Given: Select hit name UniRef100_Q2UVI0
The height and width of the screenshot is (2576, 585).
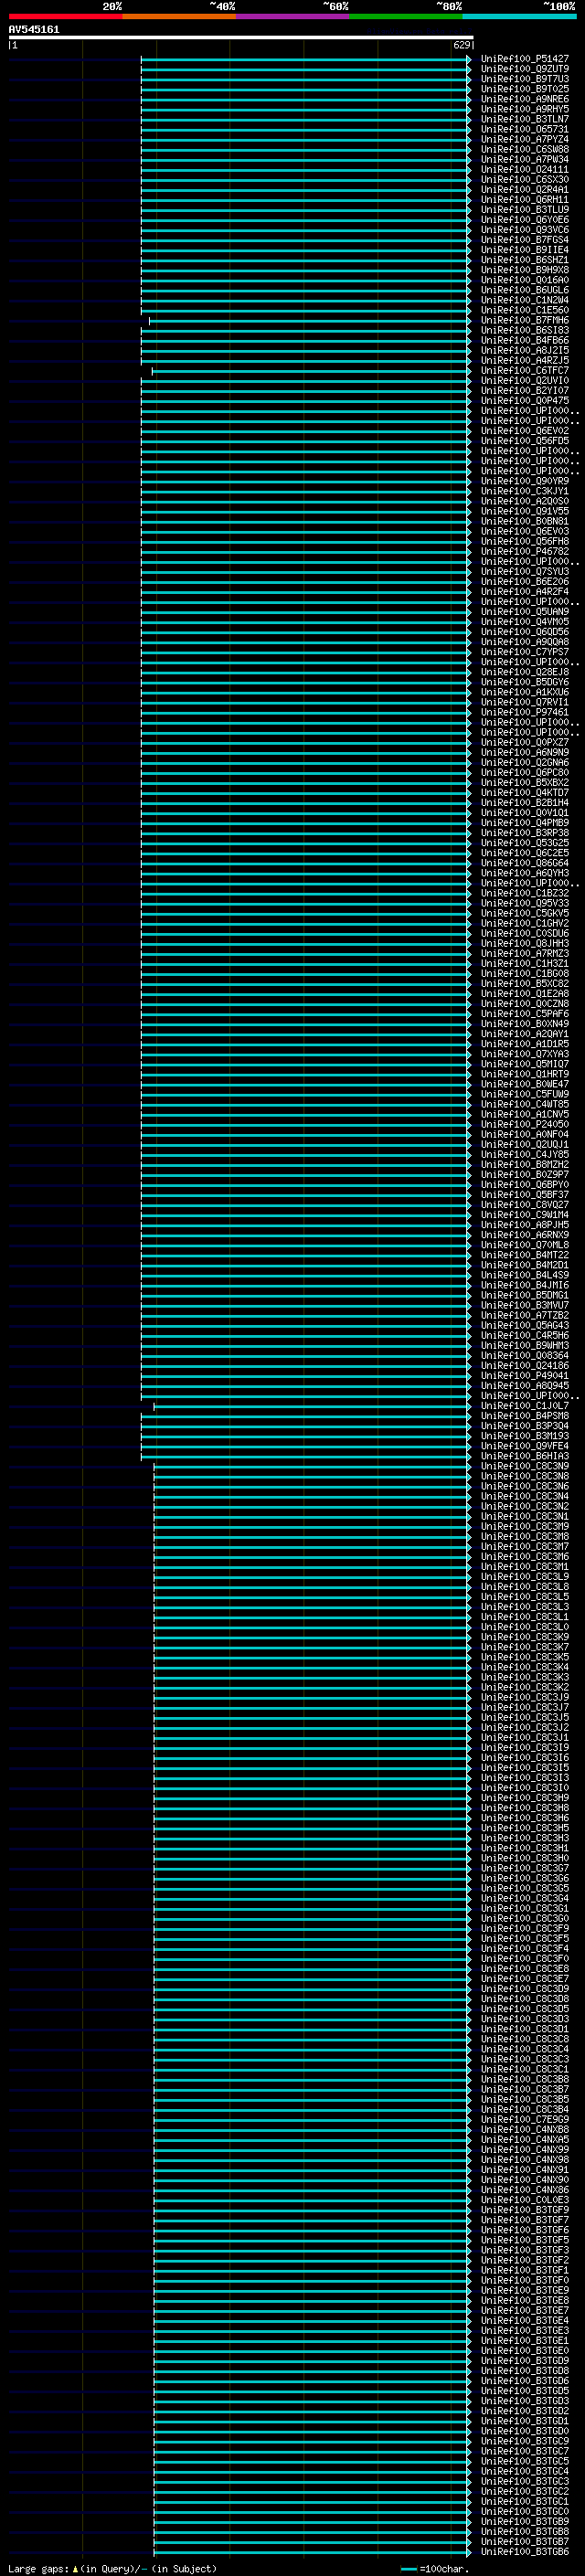Looking at the screenshot, I should pyautogui.click(x=525, y=380).
